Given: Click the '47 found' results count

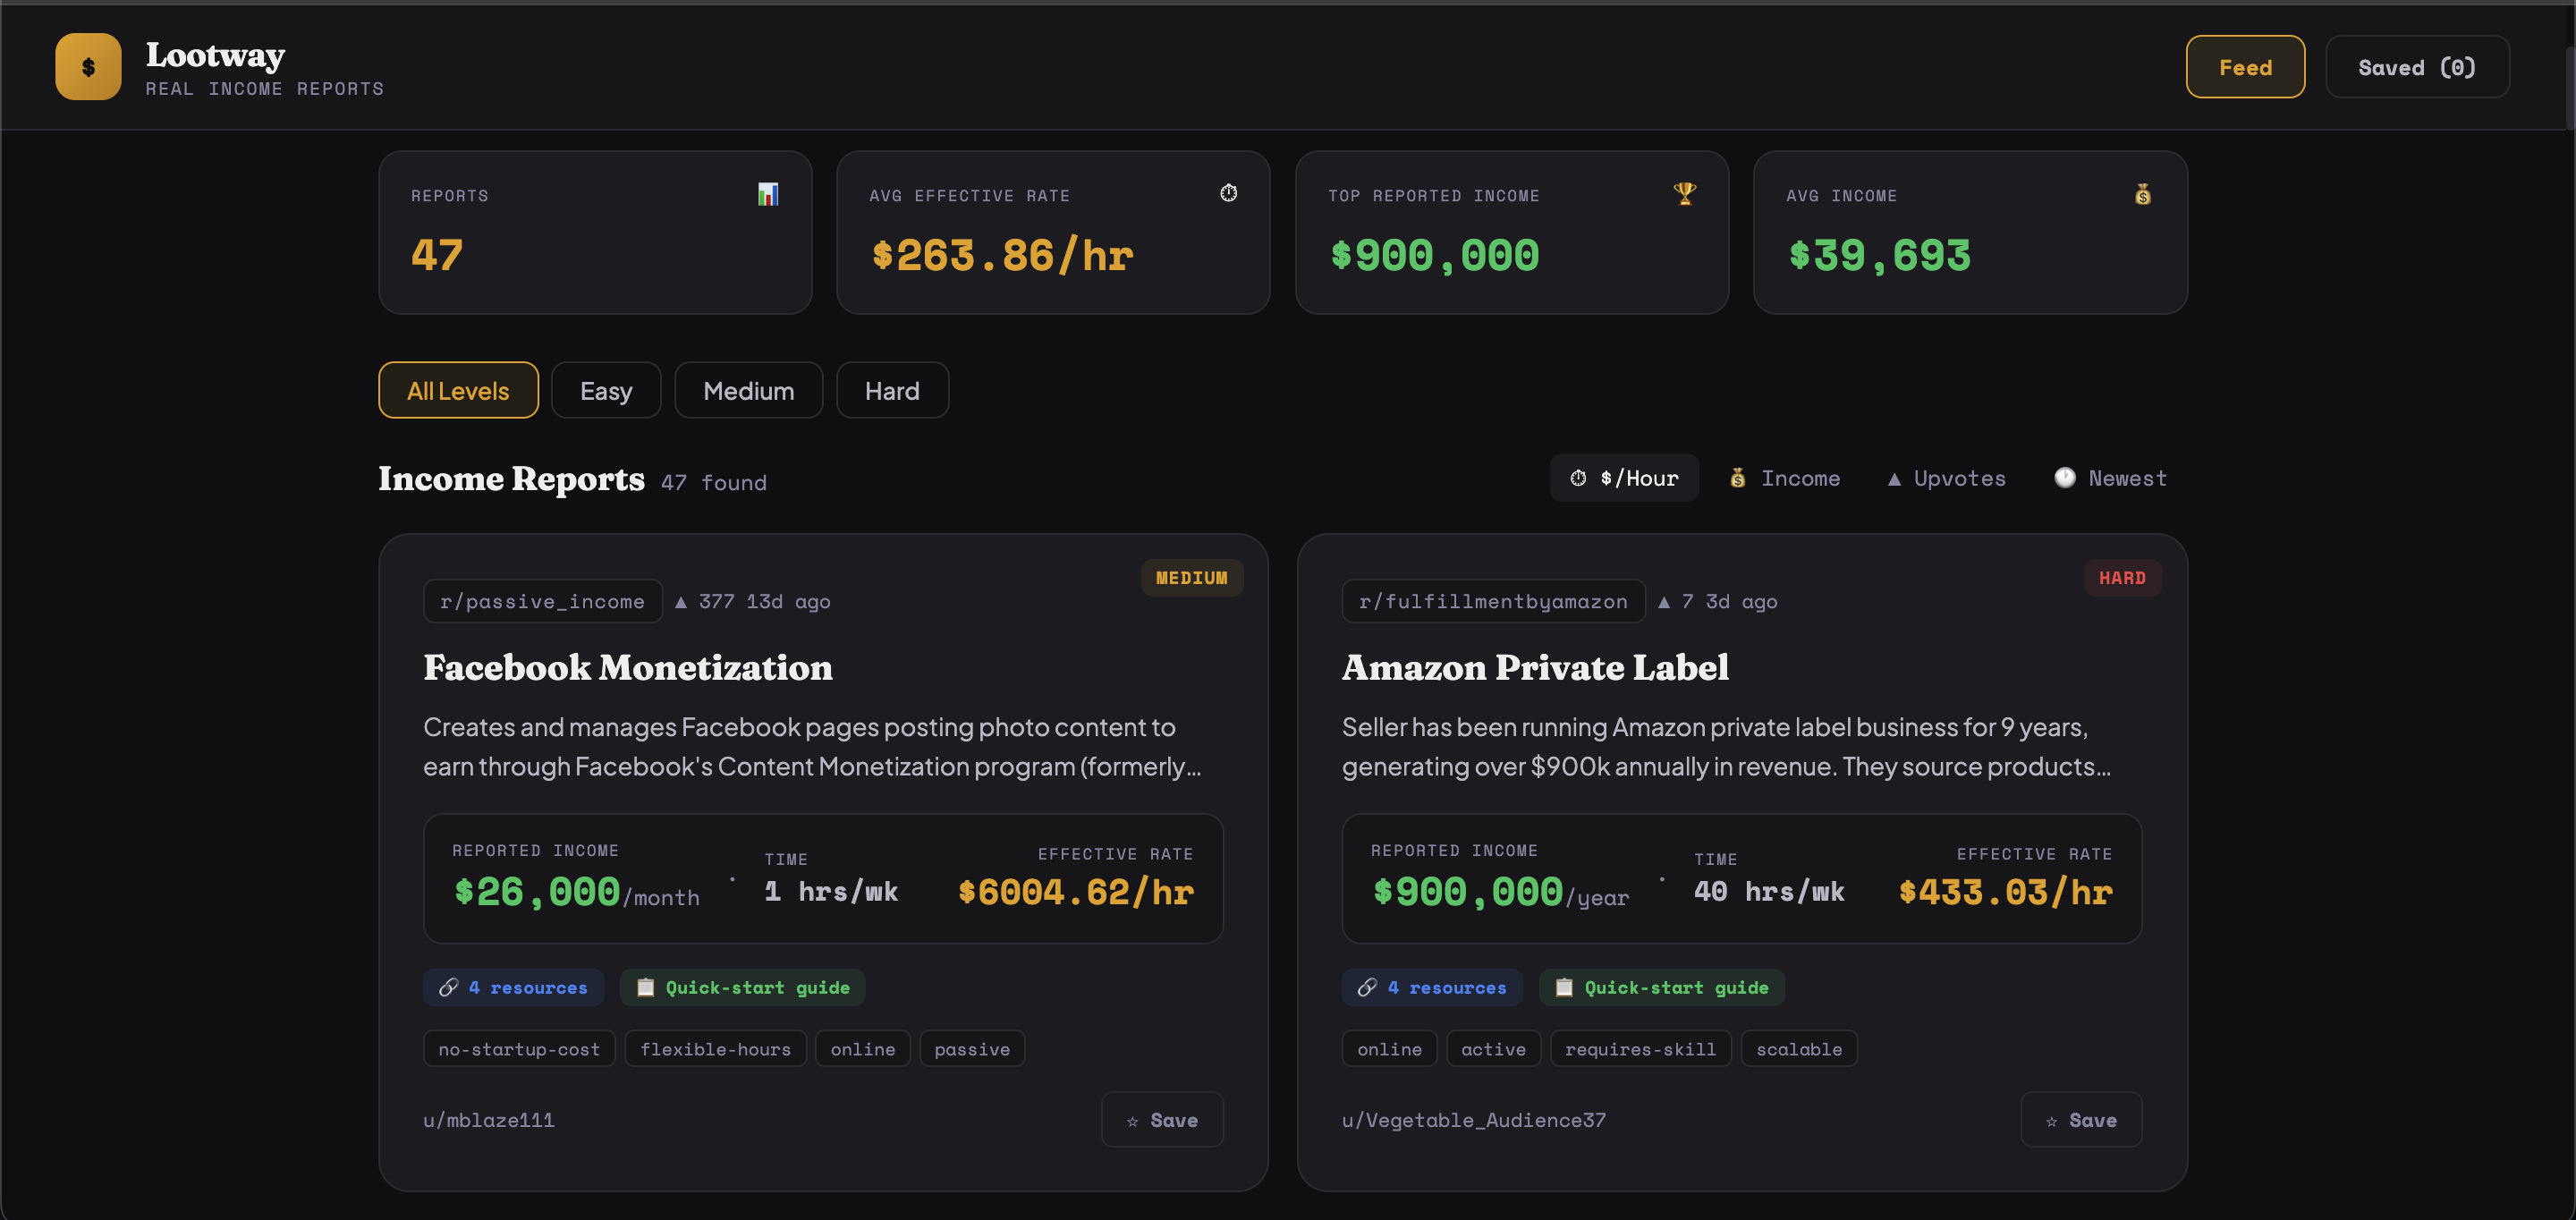Looking at the screenshot, I should (x=713, y=482).
